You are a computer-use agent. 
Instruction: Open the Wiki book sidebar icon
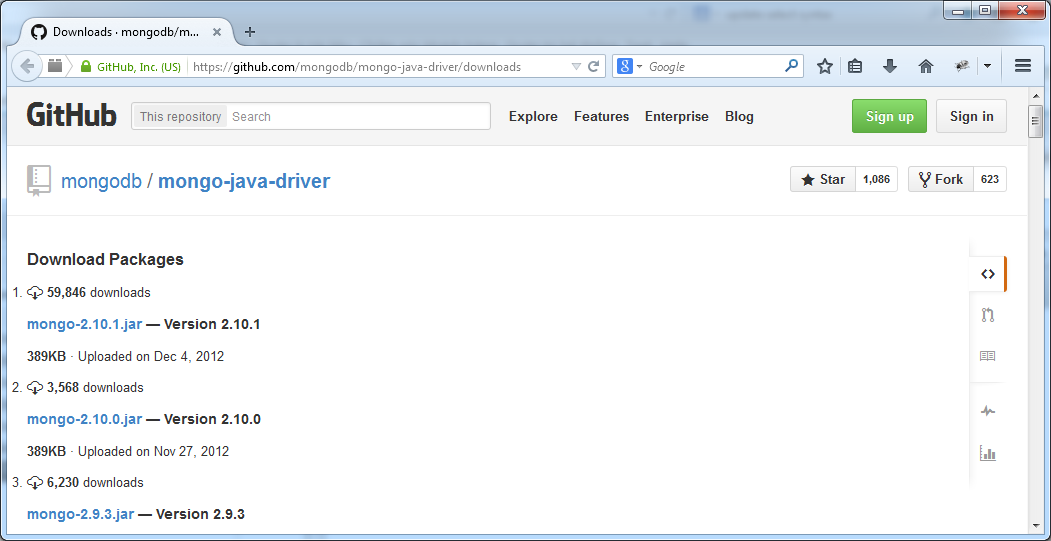(987, 356)
